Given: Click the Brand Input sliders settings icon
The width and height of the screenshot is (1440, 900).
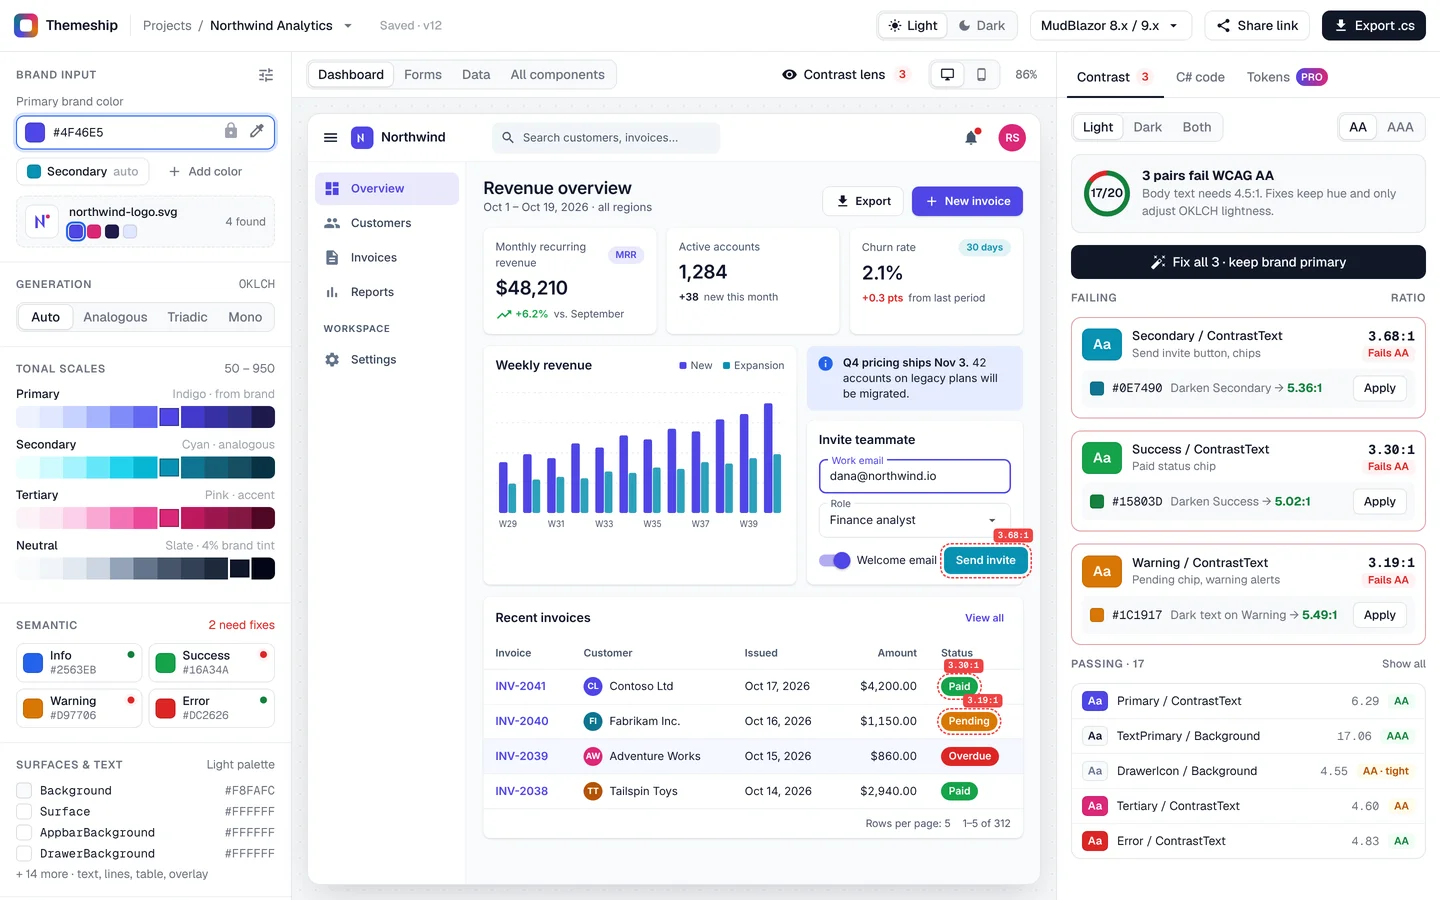Looking at the screenshot, I should (266, 75).
